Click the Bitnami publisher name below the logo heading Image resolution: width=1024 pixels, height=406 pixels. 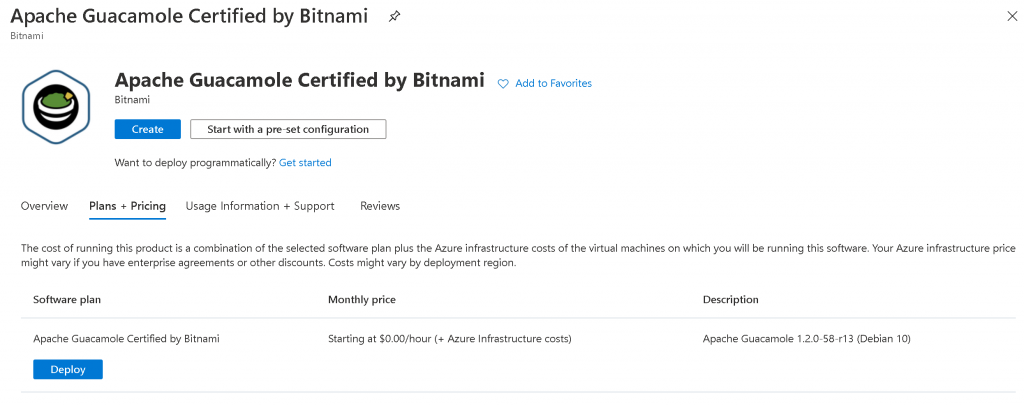[133, 101]
